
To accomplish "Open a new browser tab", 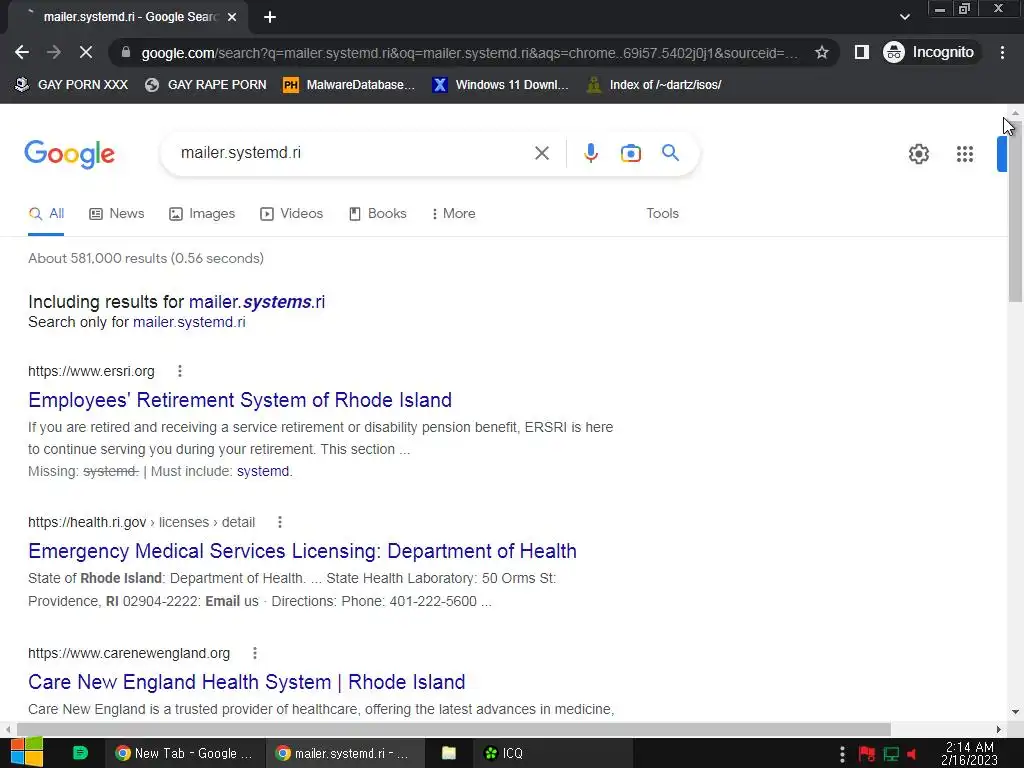I will point(270,17).
